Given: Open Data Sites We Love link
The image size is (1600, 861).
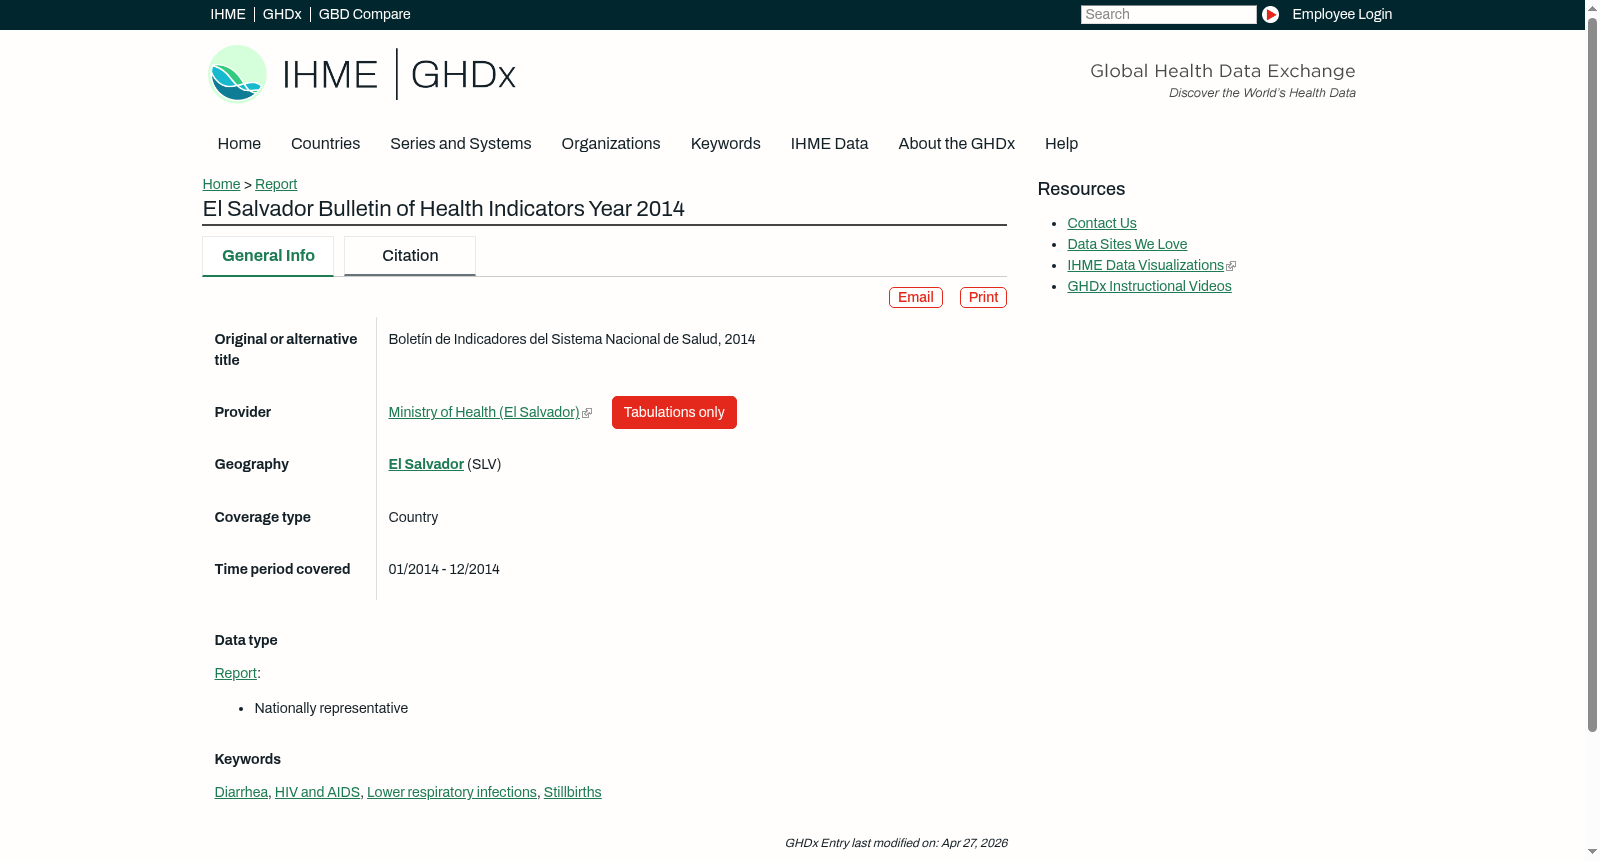Looking at the screenshot, I should (x=1127, y=244).
